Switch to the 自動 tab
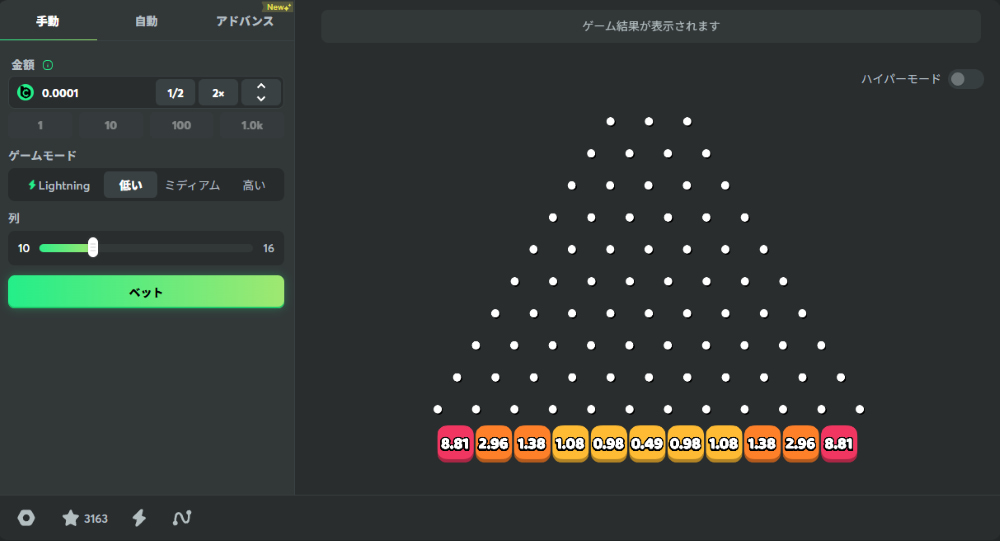The height and width of the screenshot is (541, 1000). 146,21
